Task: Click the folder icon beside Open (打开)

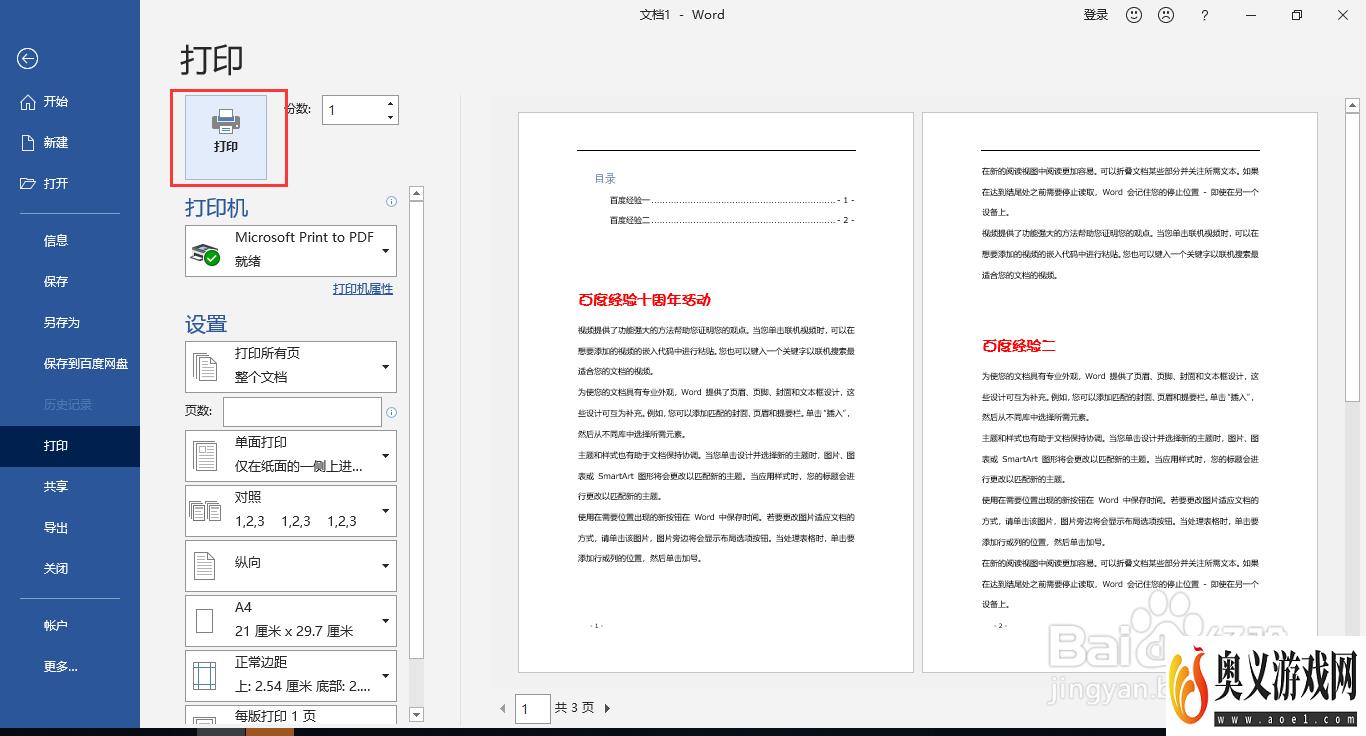Action: 28,184
